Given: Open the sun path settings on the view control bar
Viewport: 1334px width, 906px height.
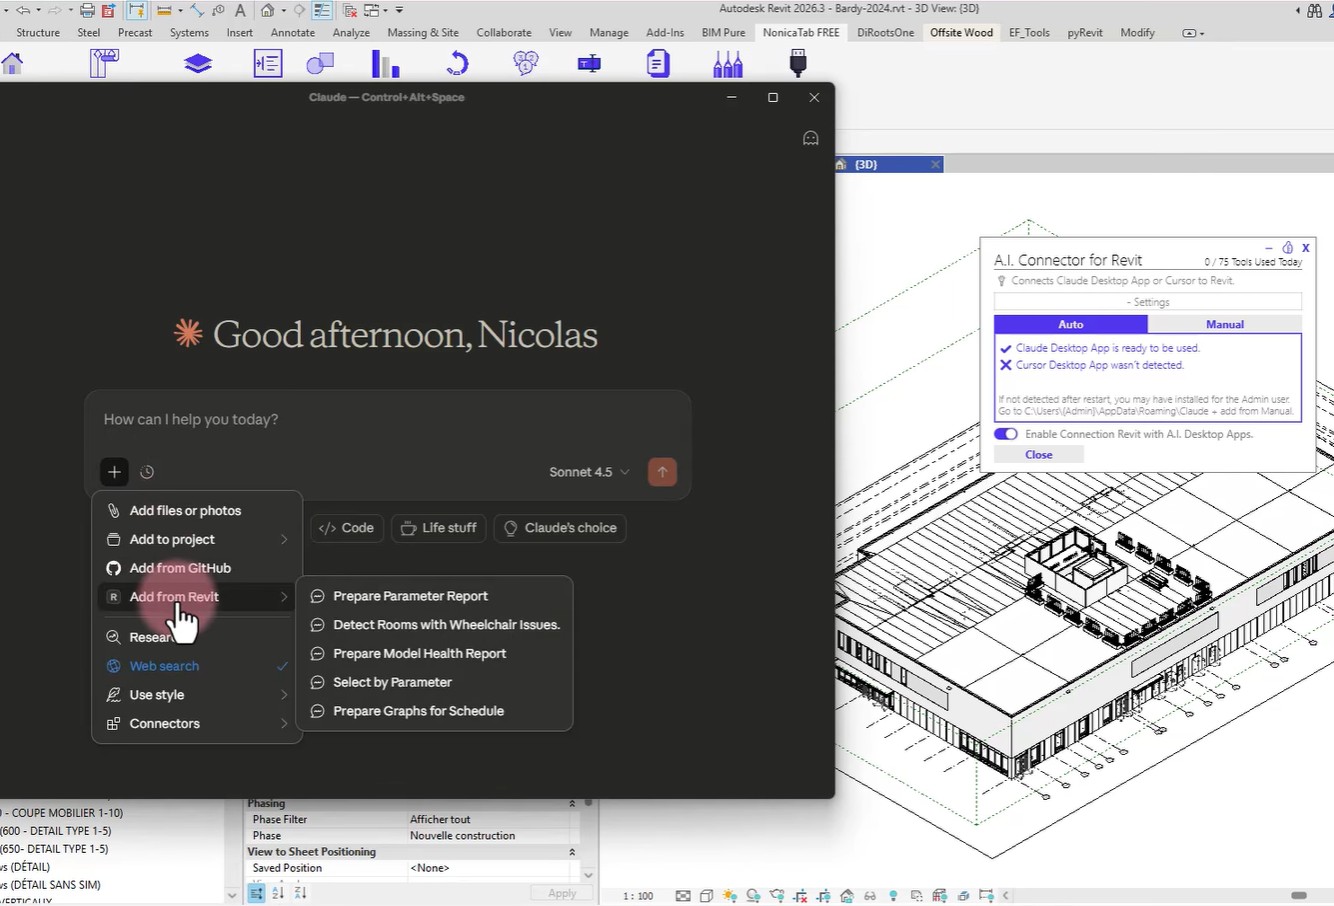Looking at the screenshot, I should pos(730,893).
